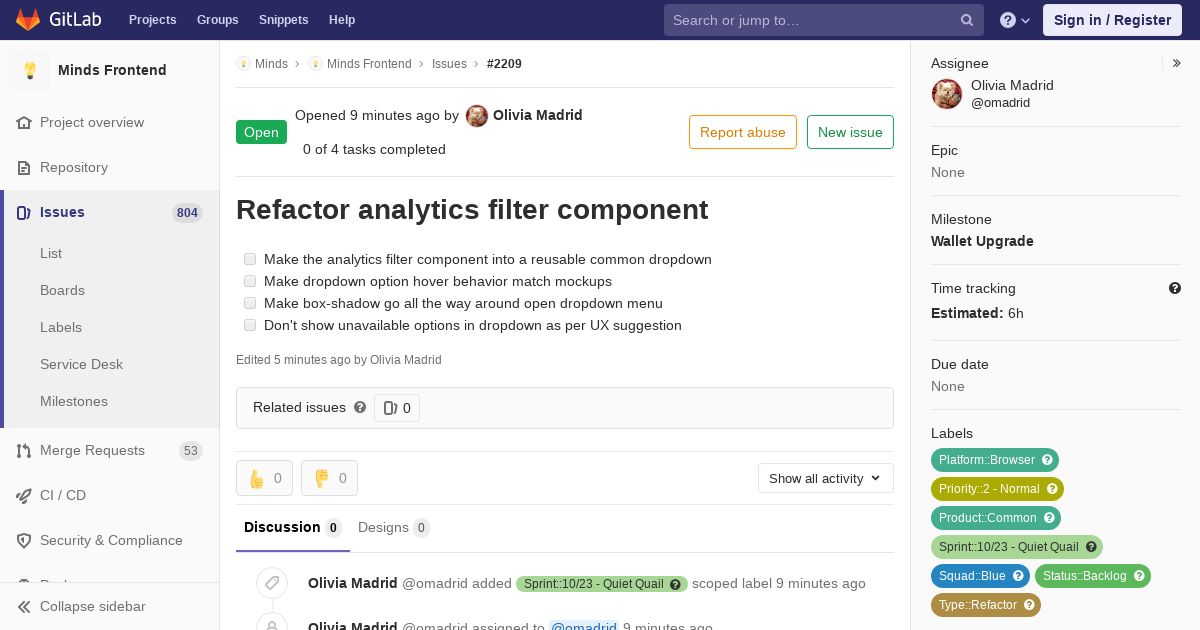Click the Report abuse button
This screenshot has height=630, width=1200.
tap(743, 132)
